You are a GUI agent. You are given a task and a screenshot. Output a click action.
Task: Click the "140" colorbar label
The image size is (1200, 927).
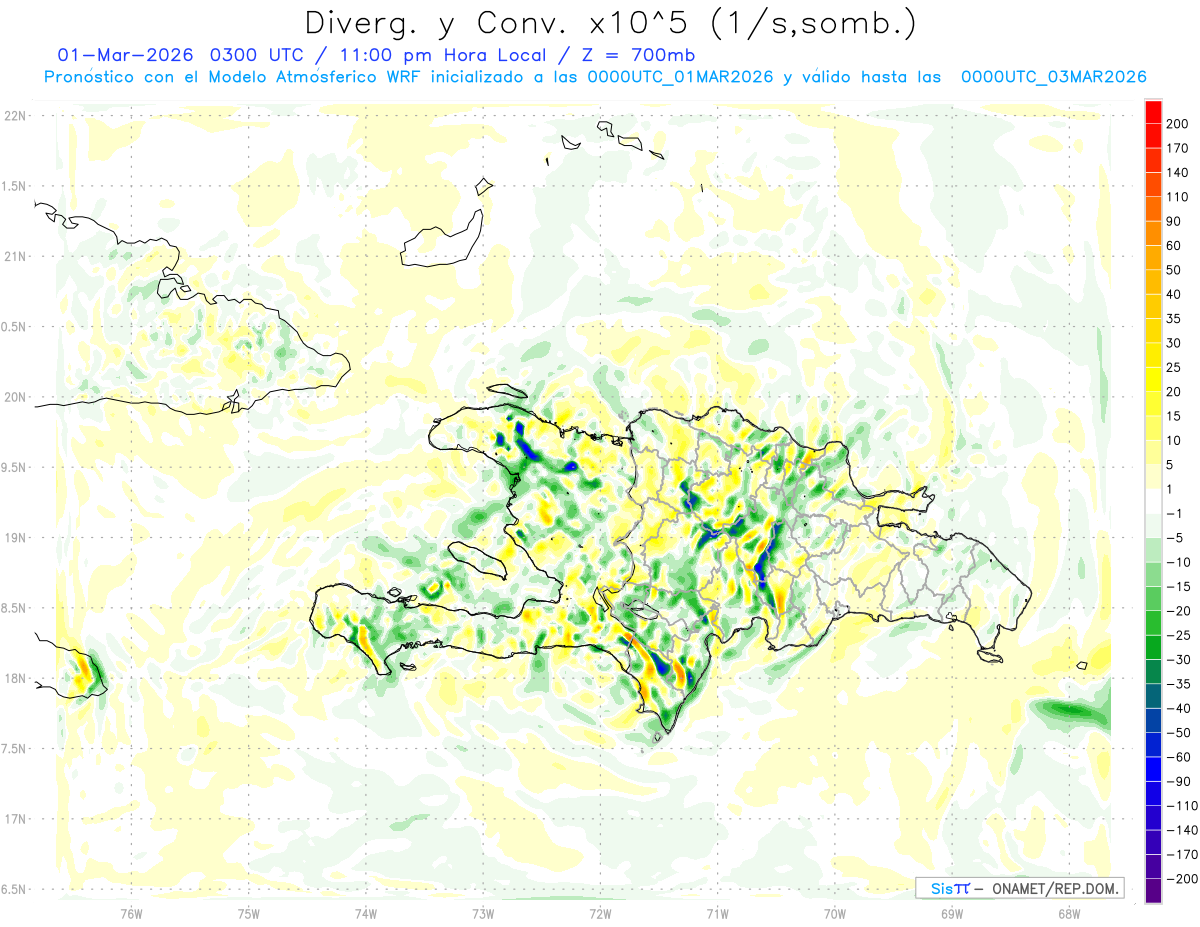(x=1177, y=173)
